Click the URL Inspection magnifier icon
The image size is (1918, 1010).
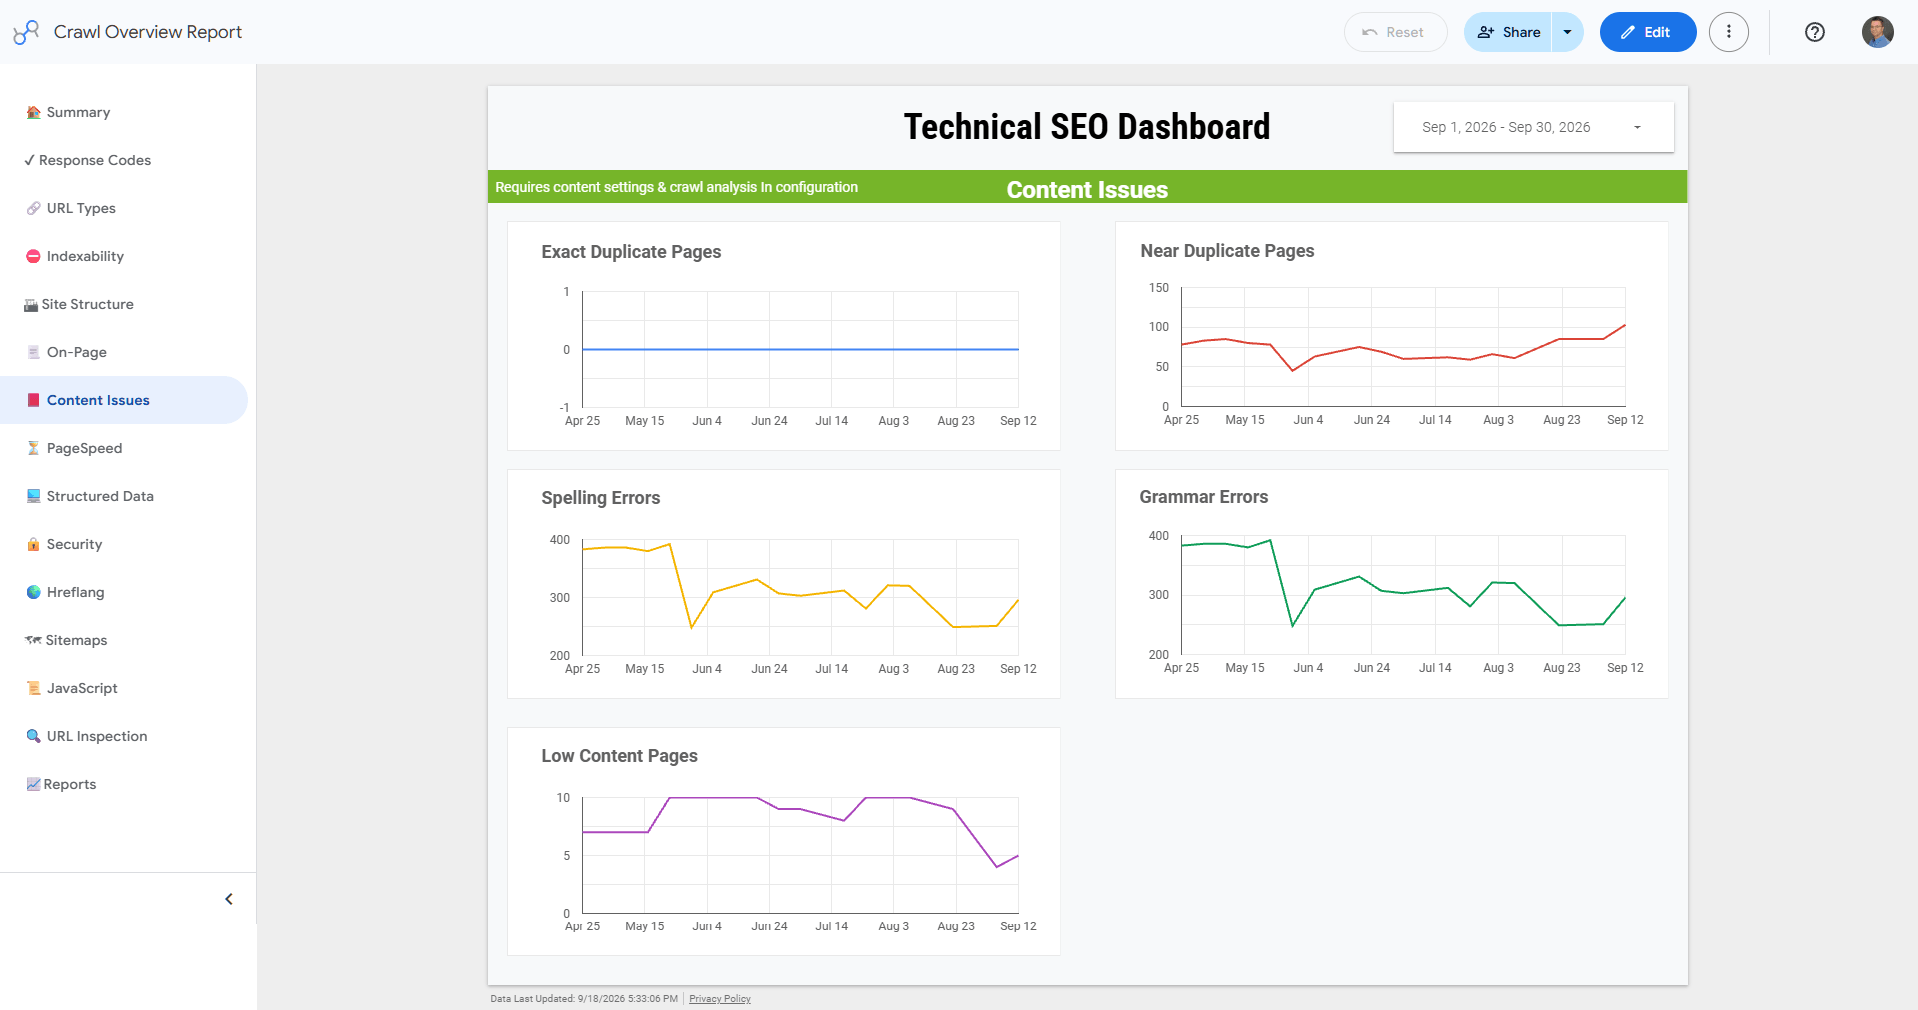point(33,736)
